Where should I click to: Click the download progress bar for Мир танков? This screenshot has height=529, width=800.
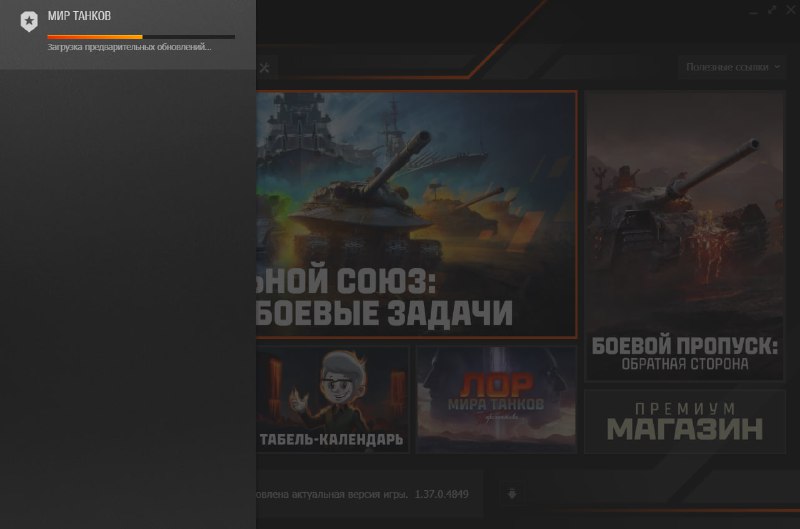point(141,37)
